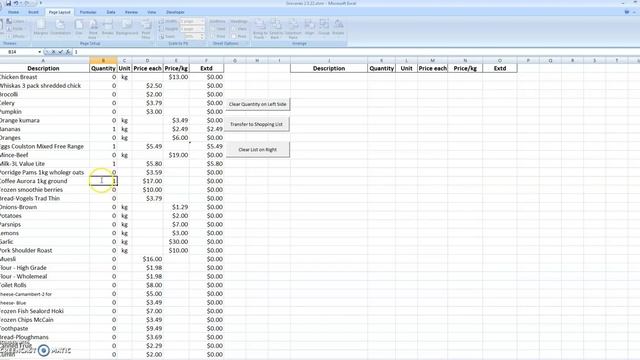Click the Insert Function icon in formula bar
The width and height of the screenshot is (640, 360).
coord(68,52)
